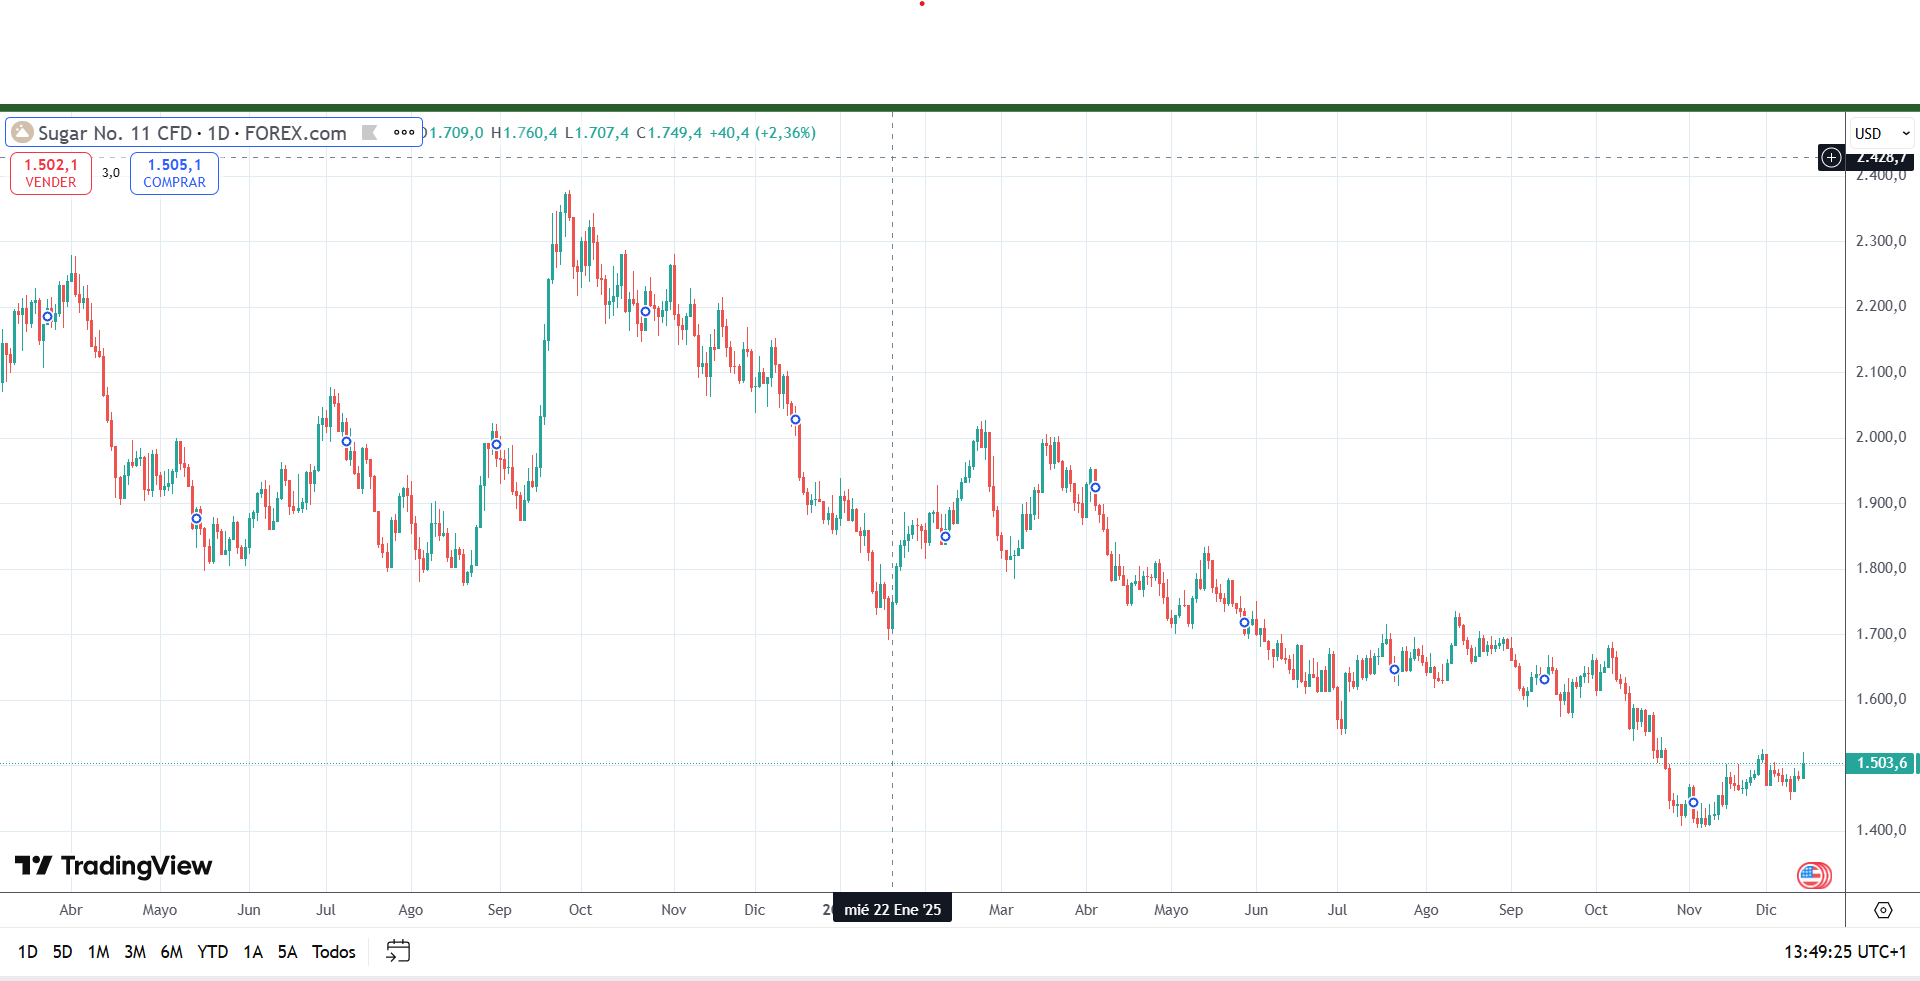1920x981 pixels.
Task: Select the Todos time range
Action: pyautogui.click(x=333, y=952)
